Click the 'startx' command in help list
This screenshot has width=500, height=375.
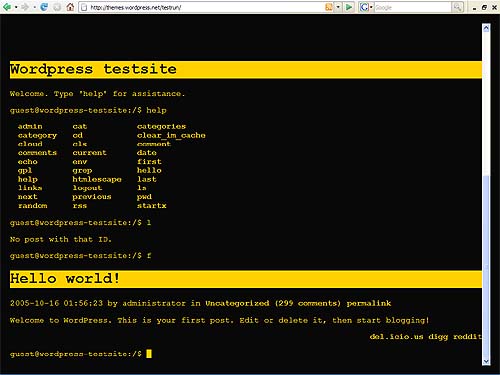click(x=151, y=206)
